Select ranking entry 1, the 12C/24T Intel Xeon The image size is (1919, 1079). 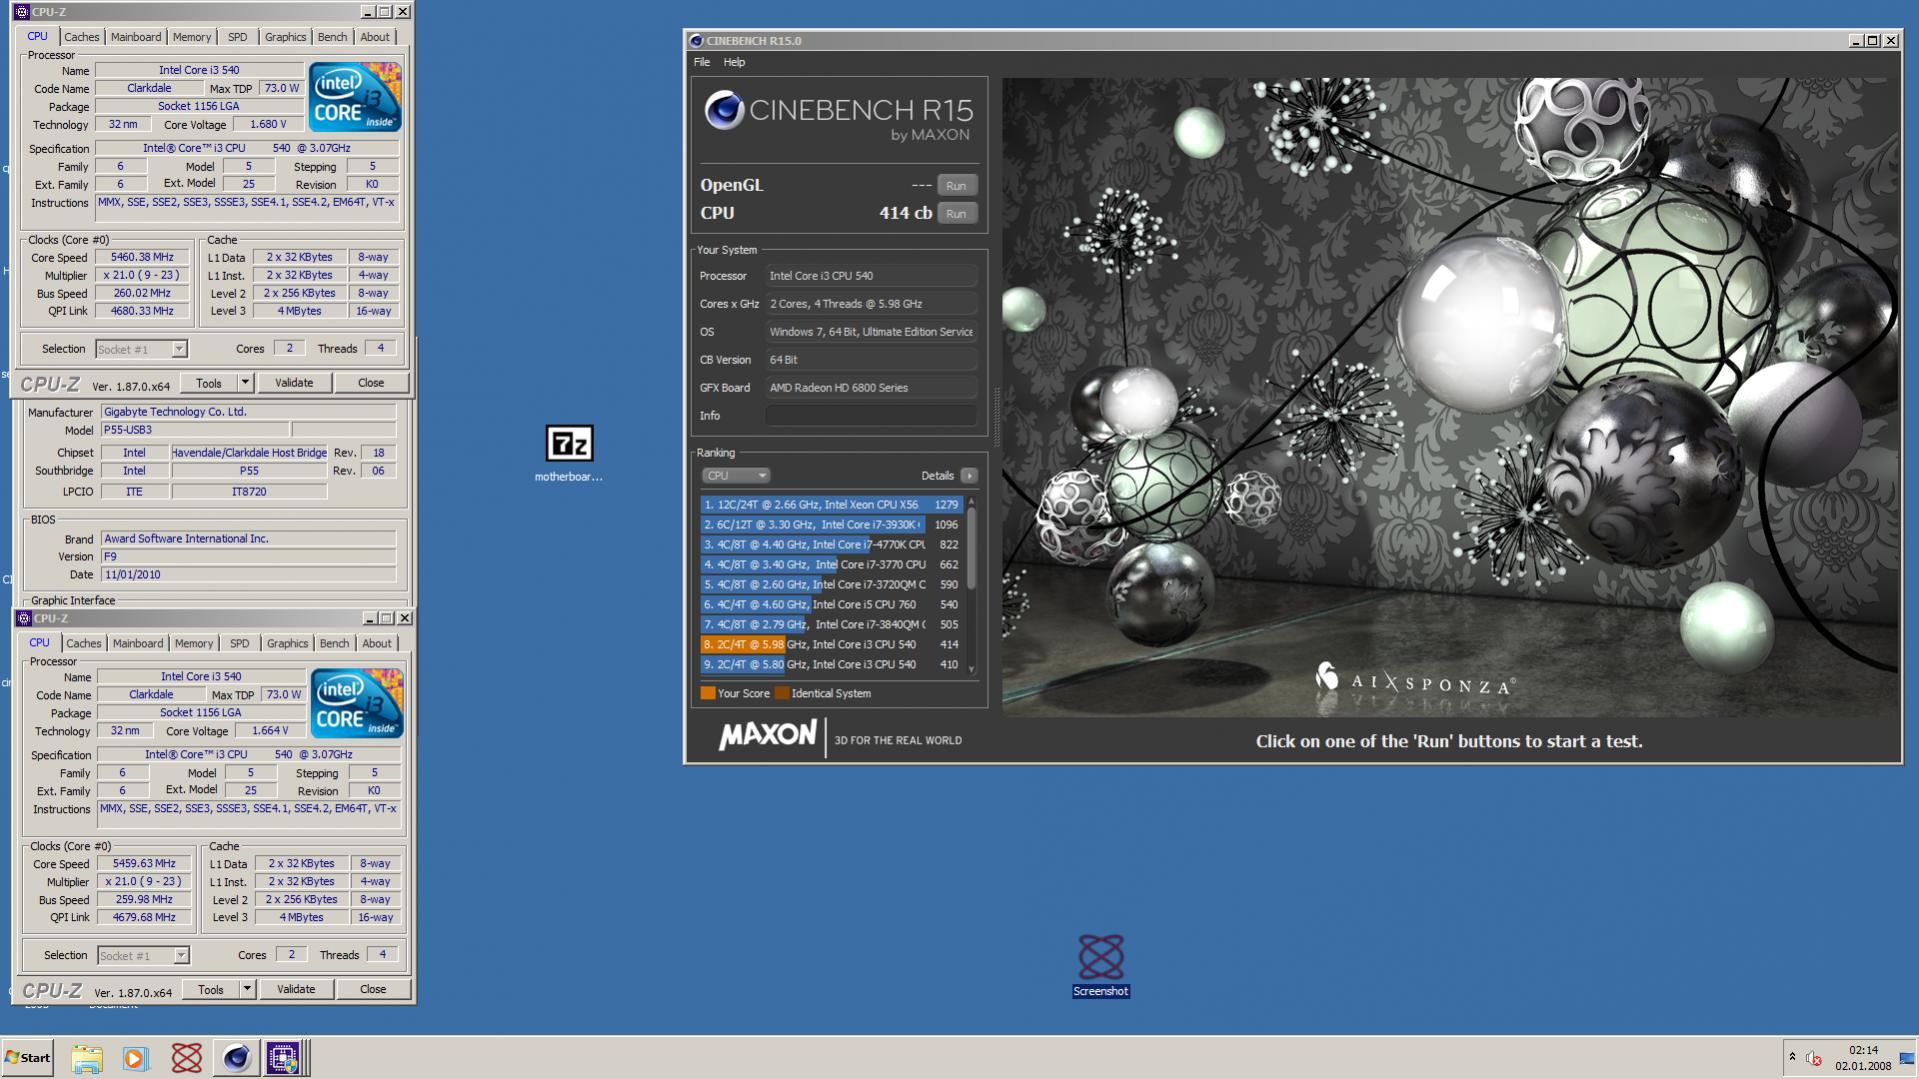[831, 505]
